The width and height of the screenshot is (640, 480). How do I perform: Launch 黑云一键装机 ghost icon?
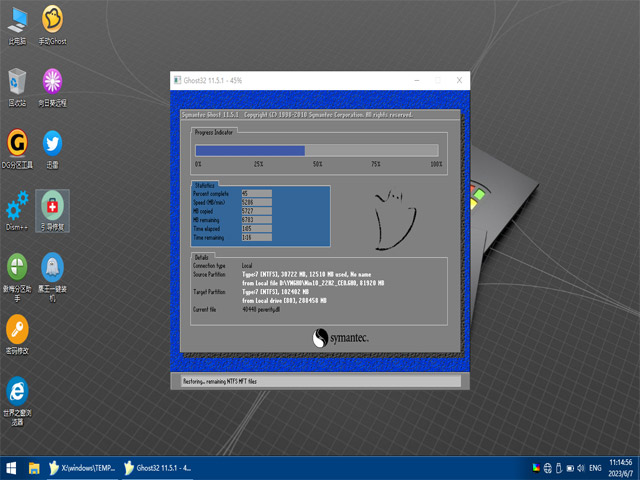coord(52,278)
